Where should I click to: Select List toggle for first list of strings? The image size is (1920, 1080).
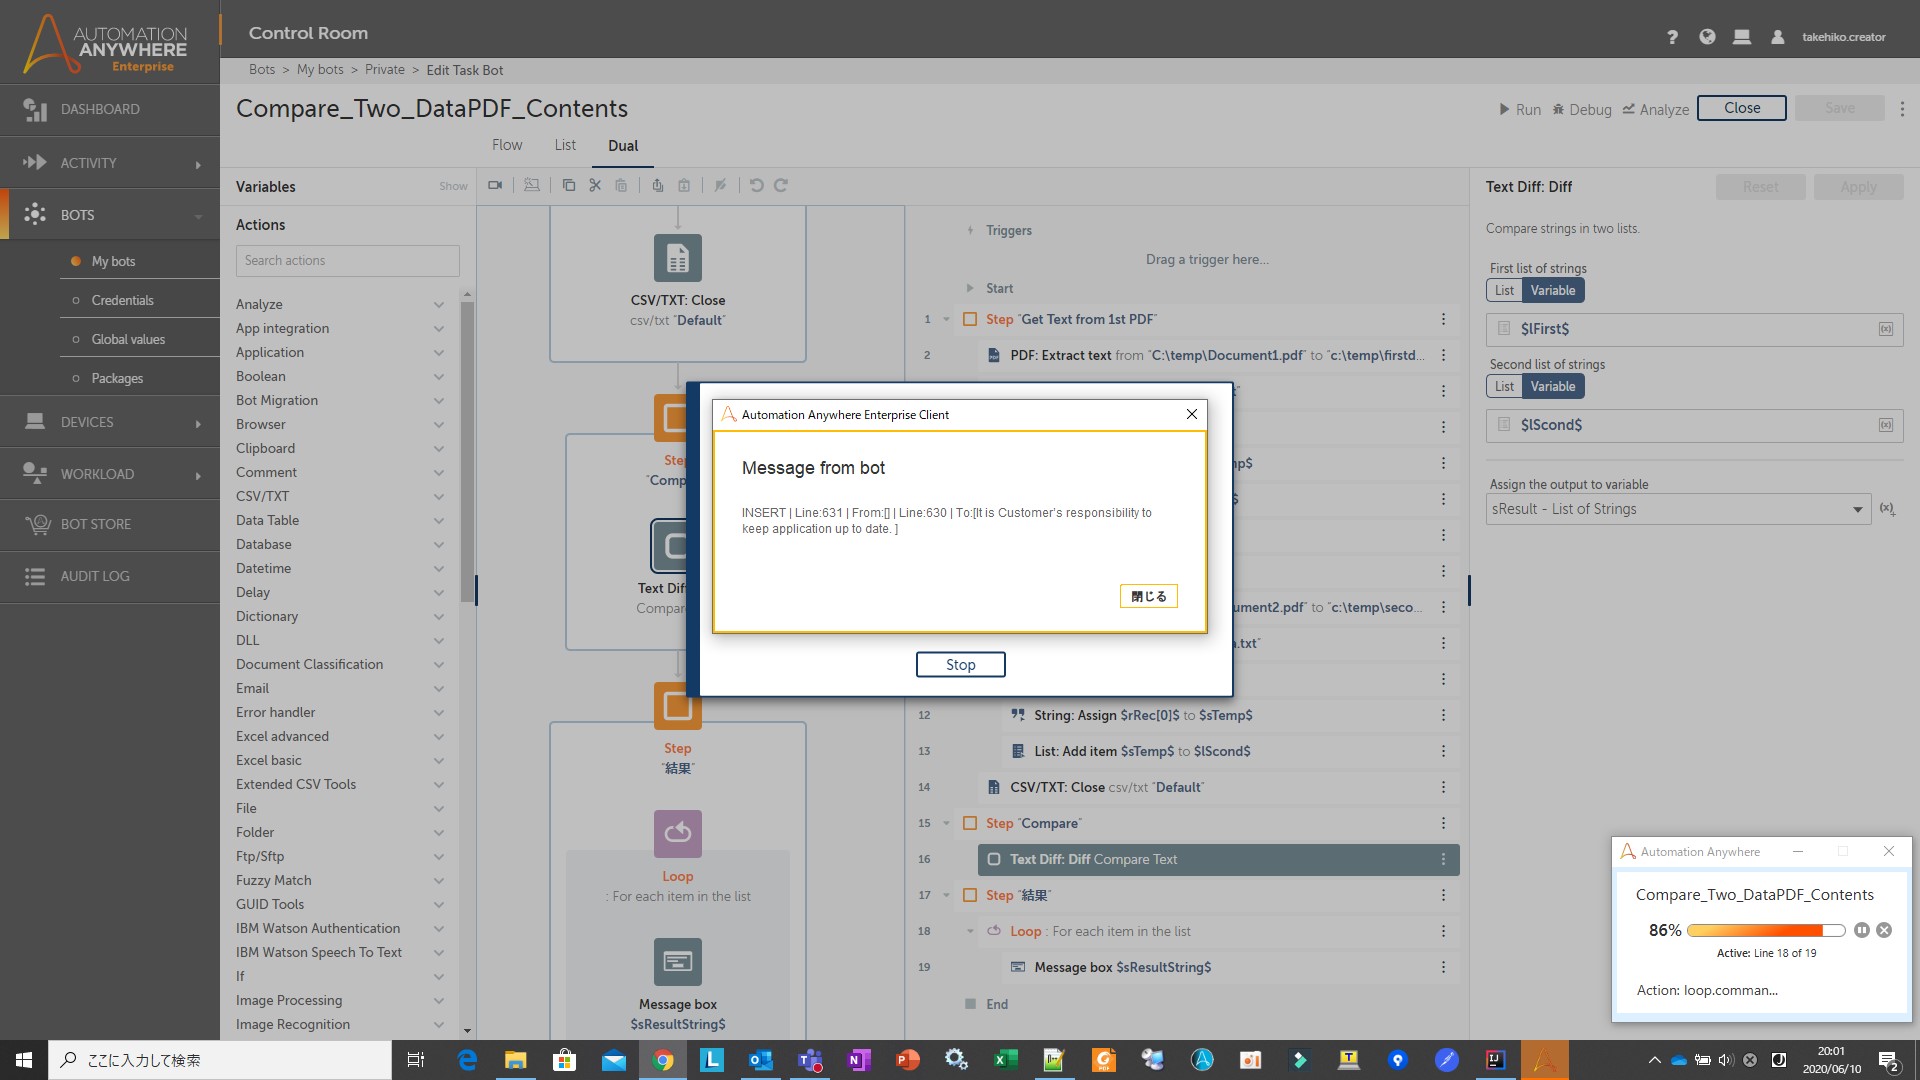coord(1504,290)
